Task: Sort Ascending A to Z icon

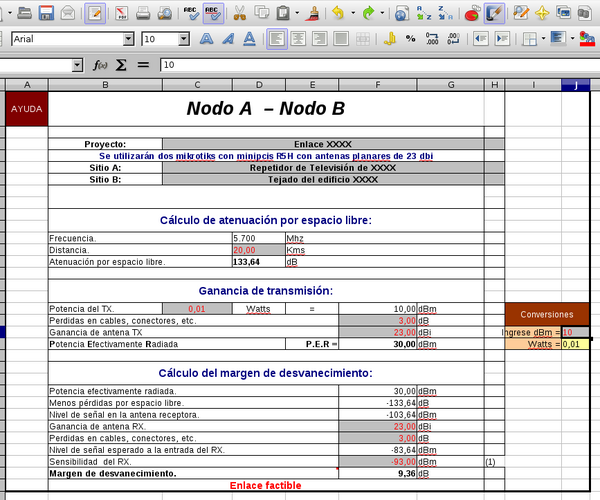Action: (x=424, y=13)
